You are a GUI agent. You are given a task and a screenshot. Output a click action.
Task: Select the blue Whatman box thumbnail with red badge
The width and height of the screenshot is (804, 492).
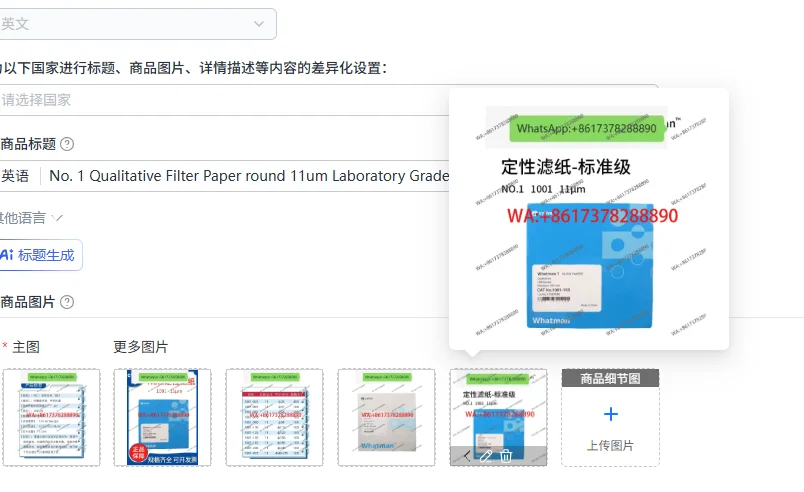(163, 417)
